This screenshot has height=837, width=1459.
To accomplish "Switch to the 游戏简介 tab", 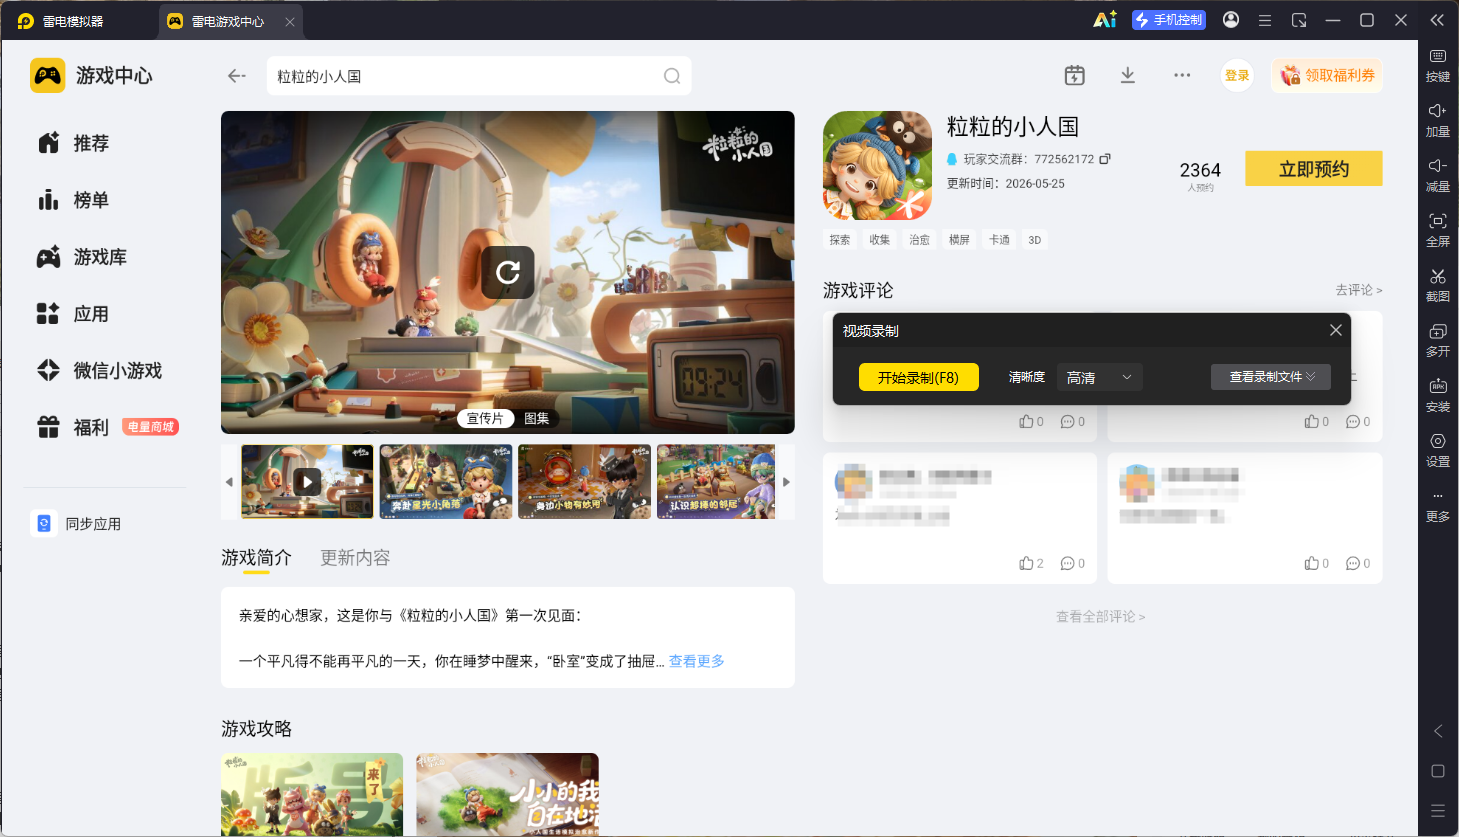I will (256, 558).
